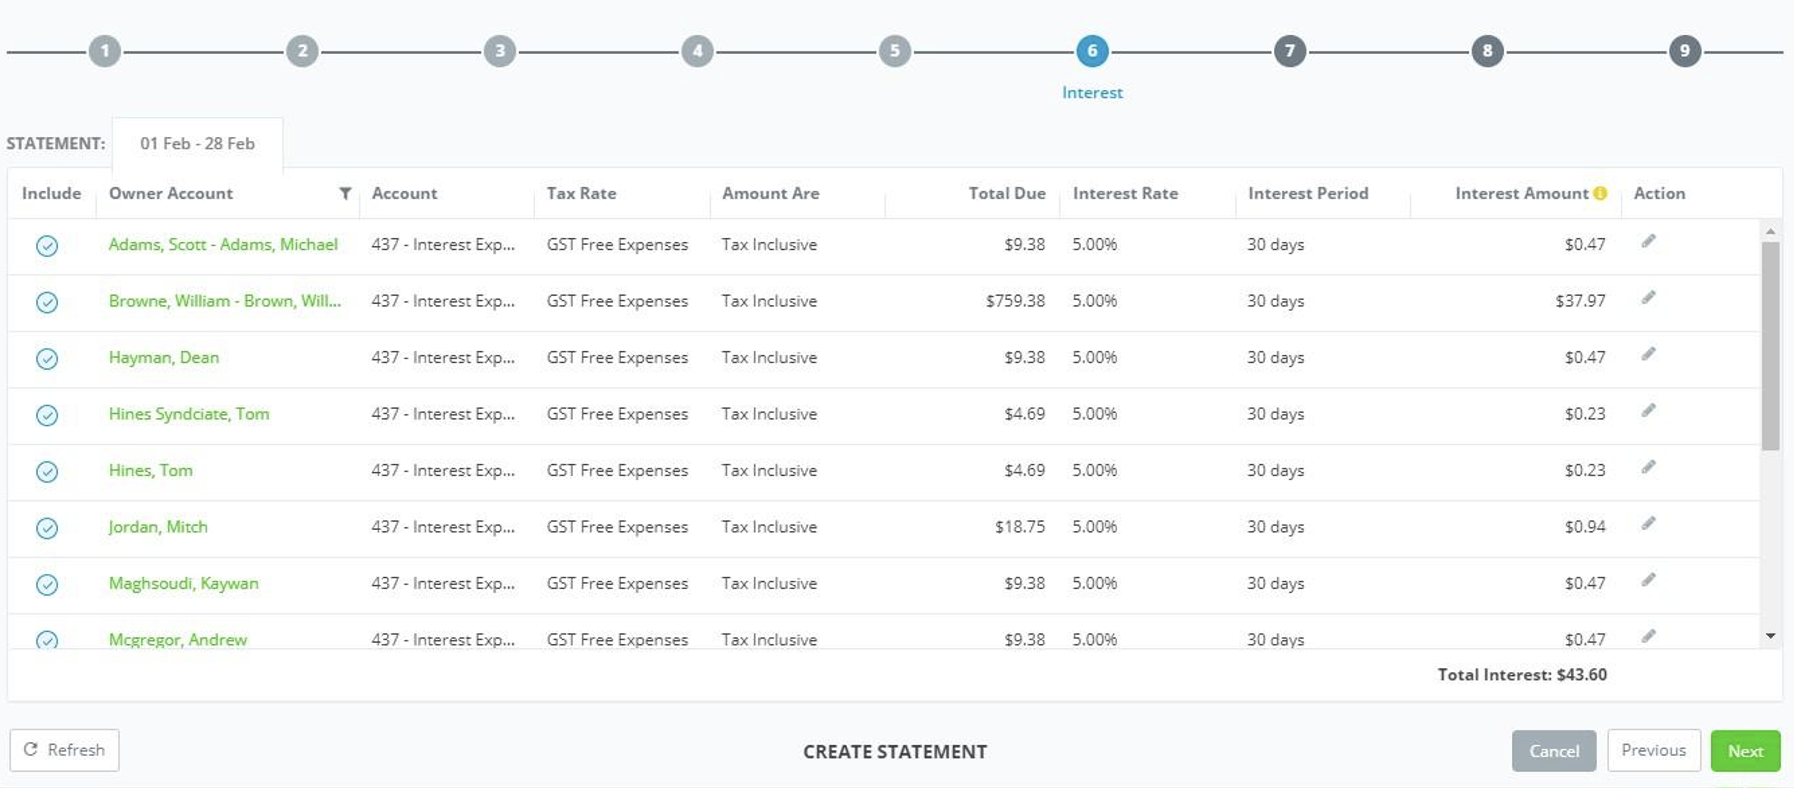The height and width of the screenshot is (788, 1794).
Task: Click the Include column header
Action: click(51, 193)
